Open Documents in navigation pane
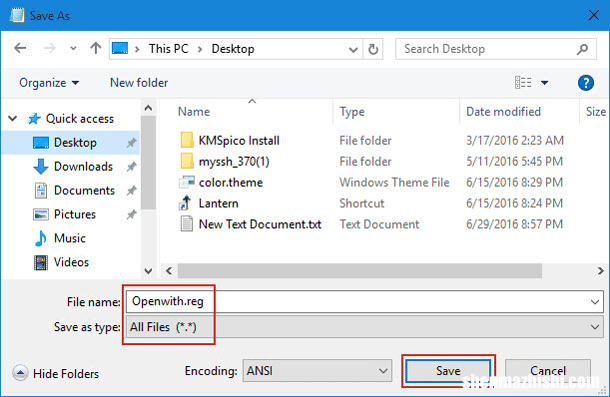This screenshot has height=397, width=610. (84, 191)
